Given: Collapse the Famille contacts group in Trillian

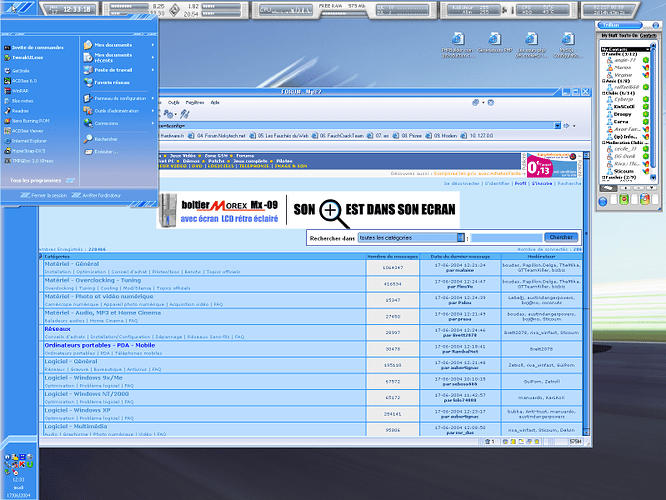Looking at the screenshot, I should coord(603,54).
